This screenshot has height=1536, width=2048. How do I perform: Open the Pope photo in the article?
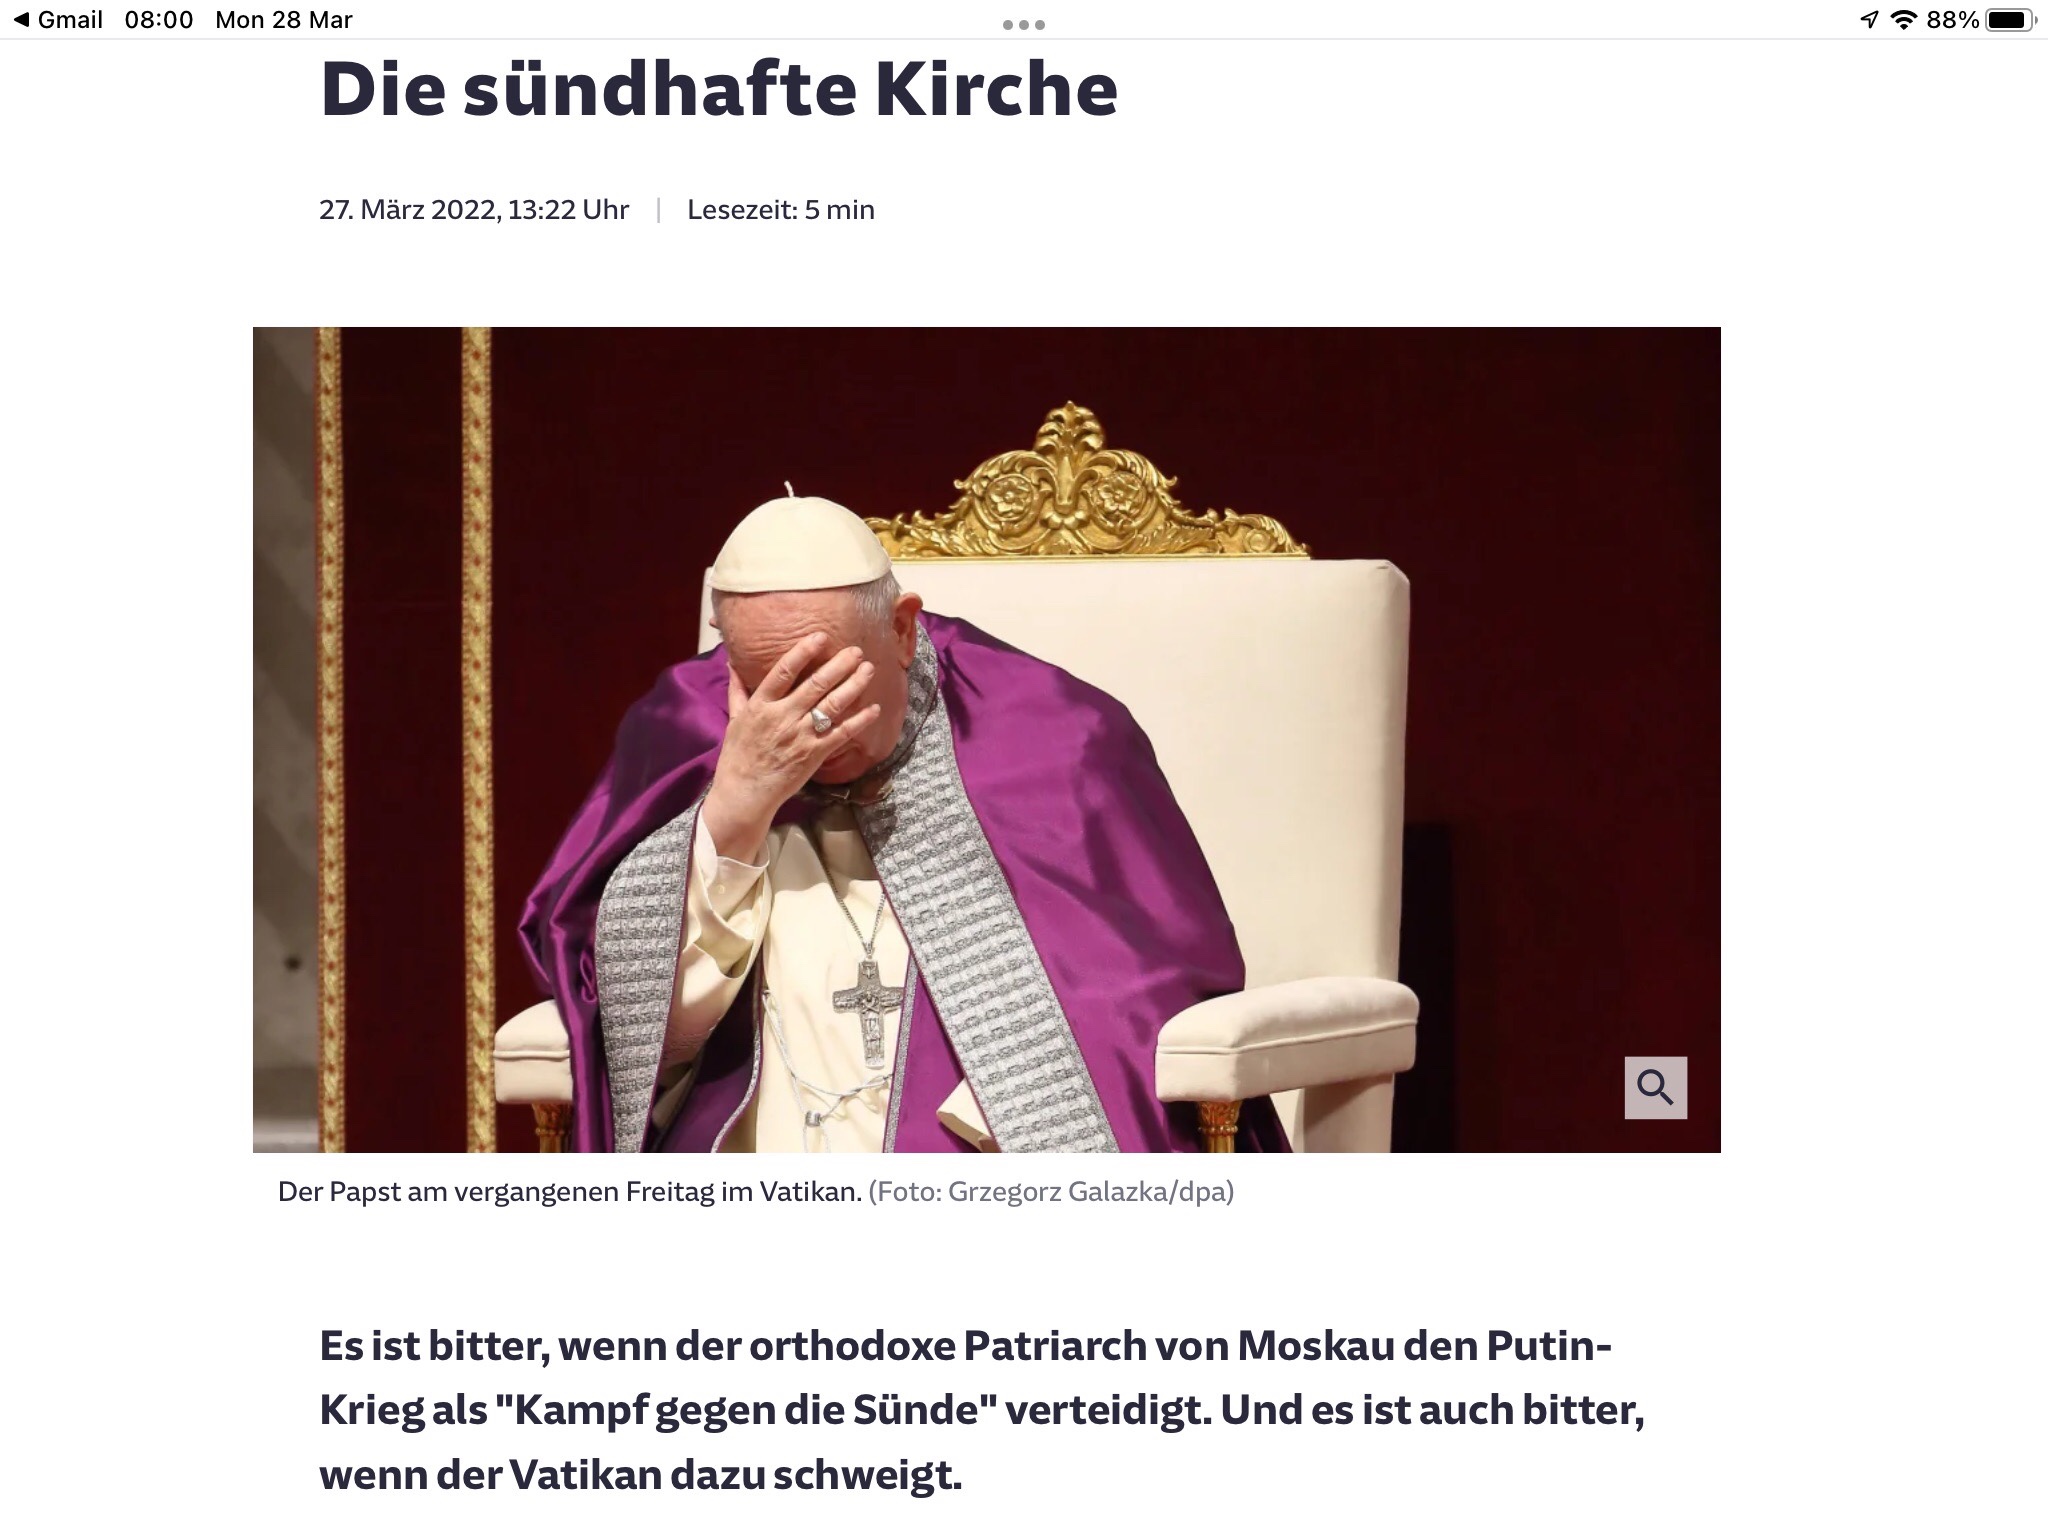pos(986,740)
